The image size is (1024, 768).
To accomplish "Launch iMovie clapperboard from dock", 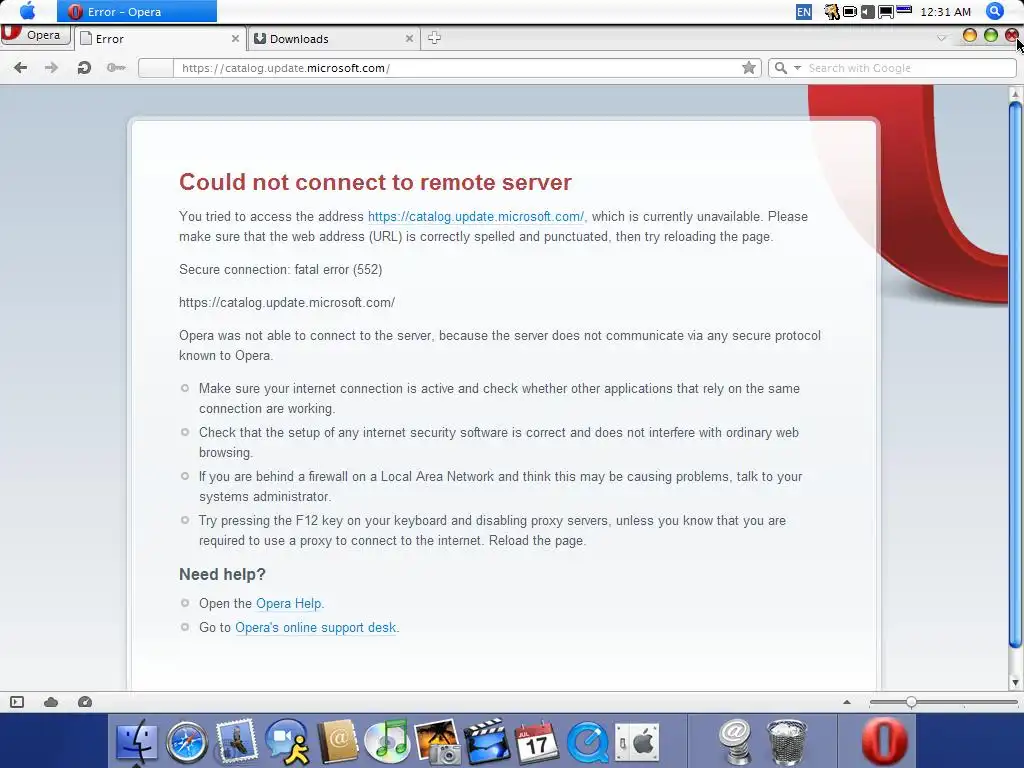I will [x=487, y=741].
